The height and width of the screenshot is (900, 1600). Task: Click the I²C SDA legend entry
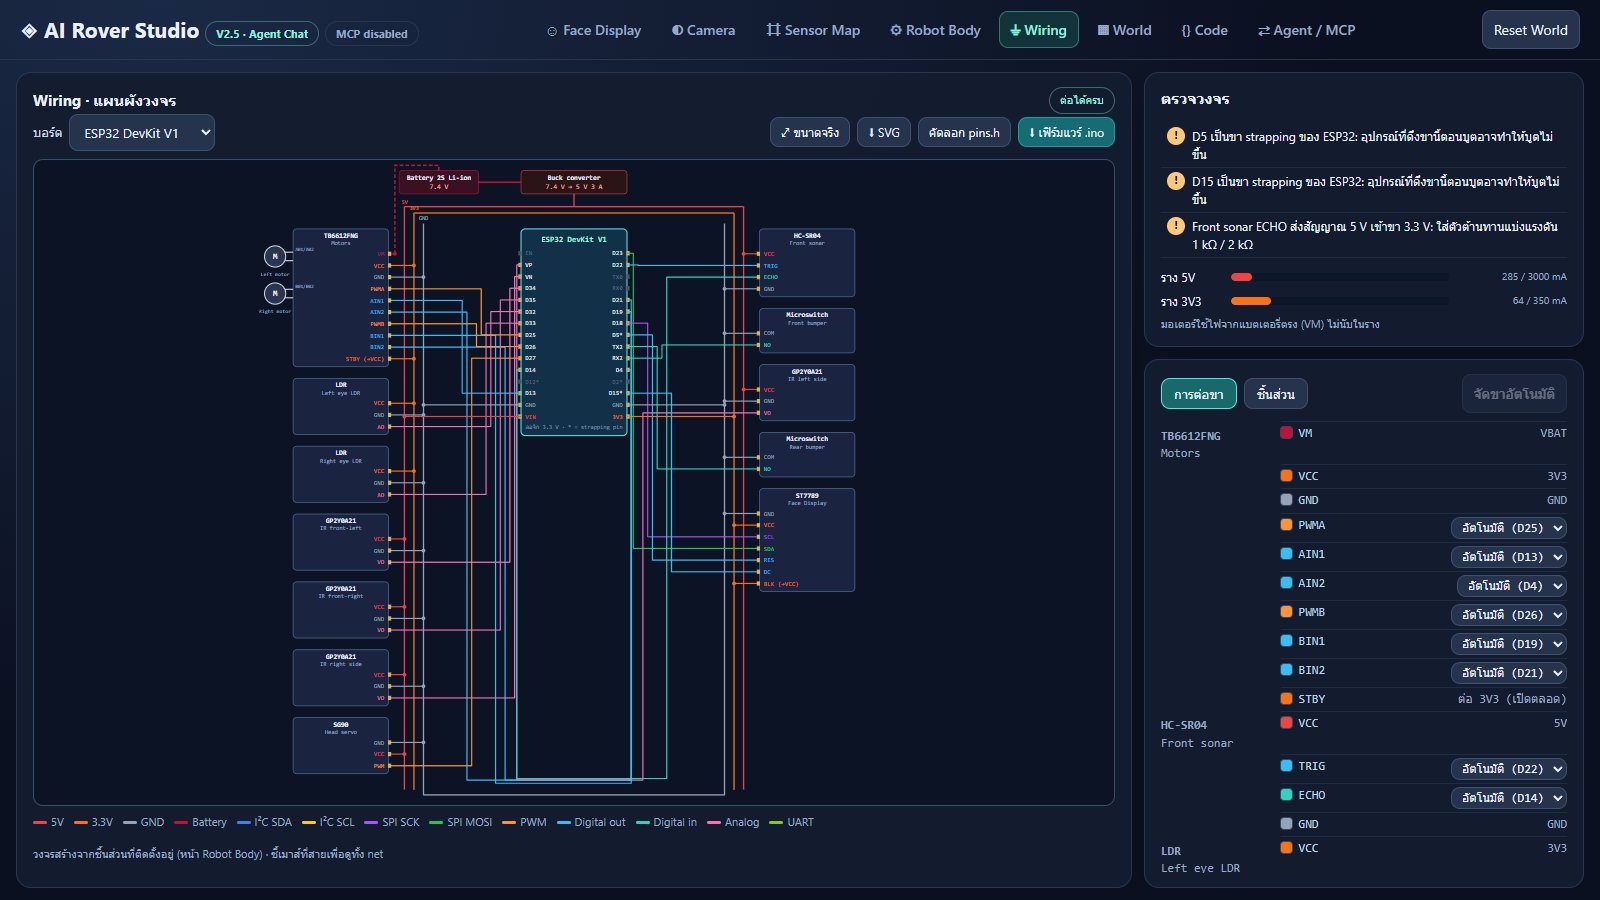click(x=264, y=822)
